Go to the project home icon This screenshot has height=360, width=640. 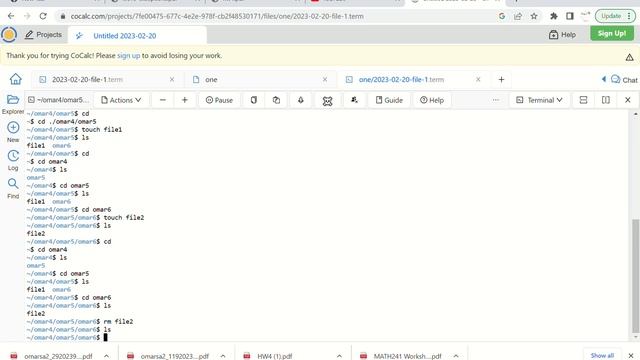[x=16, y=79]
